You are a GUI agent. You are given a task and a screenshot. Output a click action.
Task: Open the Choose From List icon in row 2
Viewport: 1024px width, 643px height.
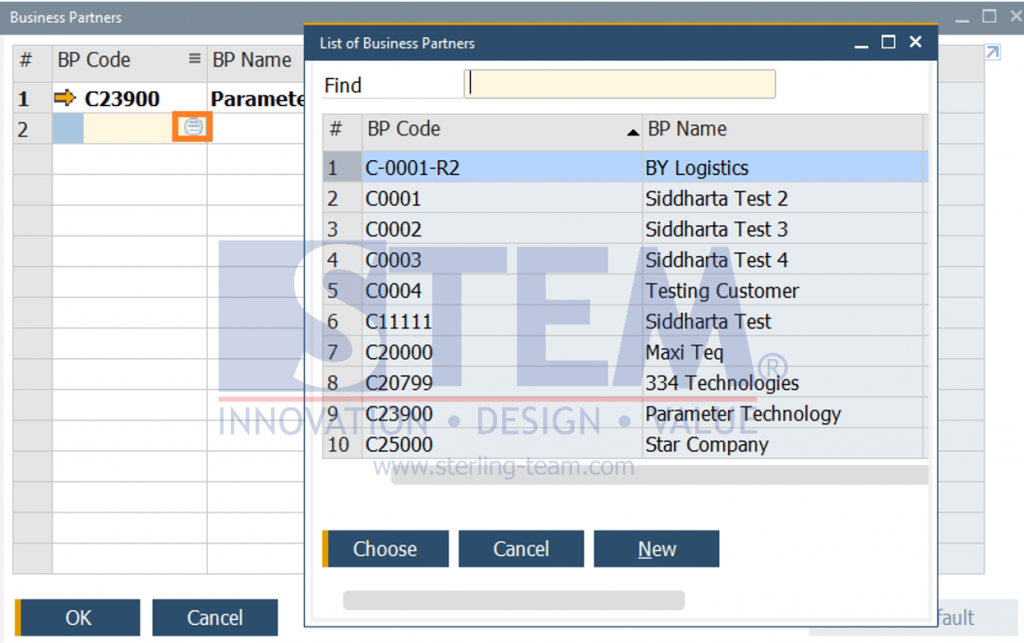[x=192, y=128]
